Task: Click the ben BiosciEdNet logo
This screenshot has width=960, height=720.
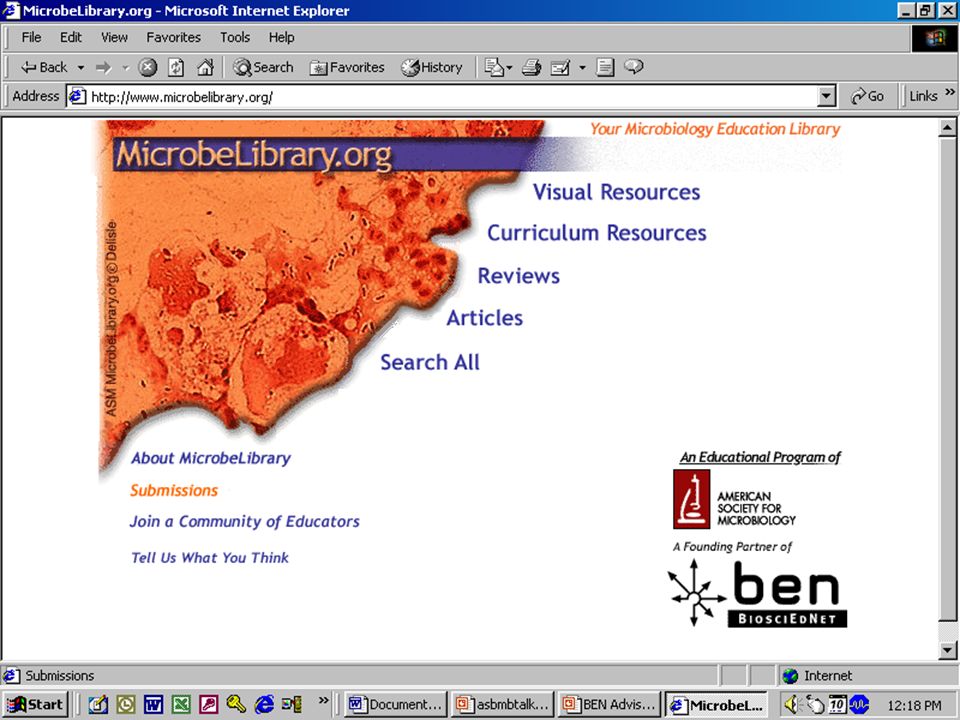Action: (x=757, y=594)
